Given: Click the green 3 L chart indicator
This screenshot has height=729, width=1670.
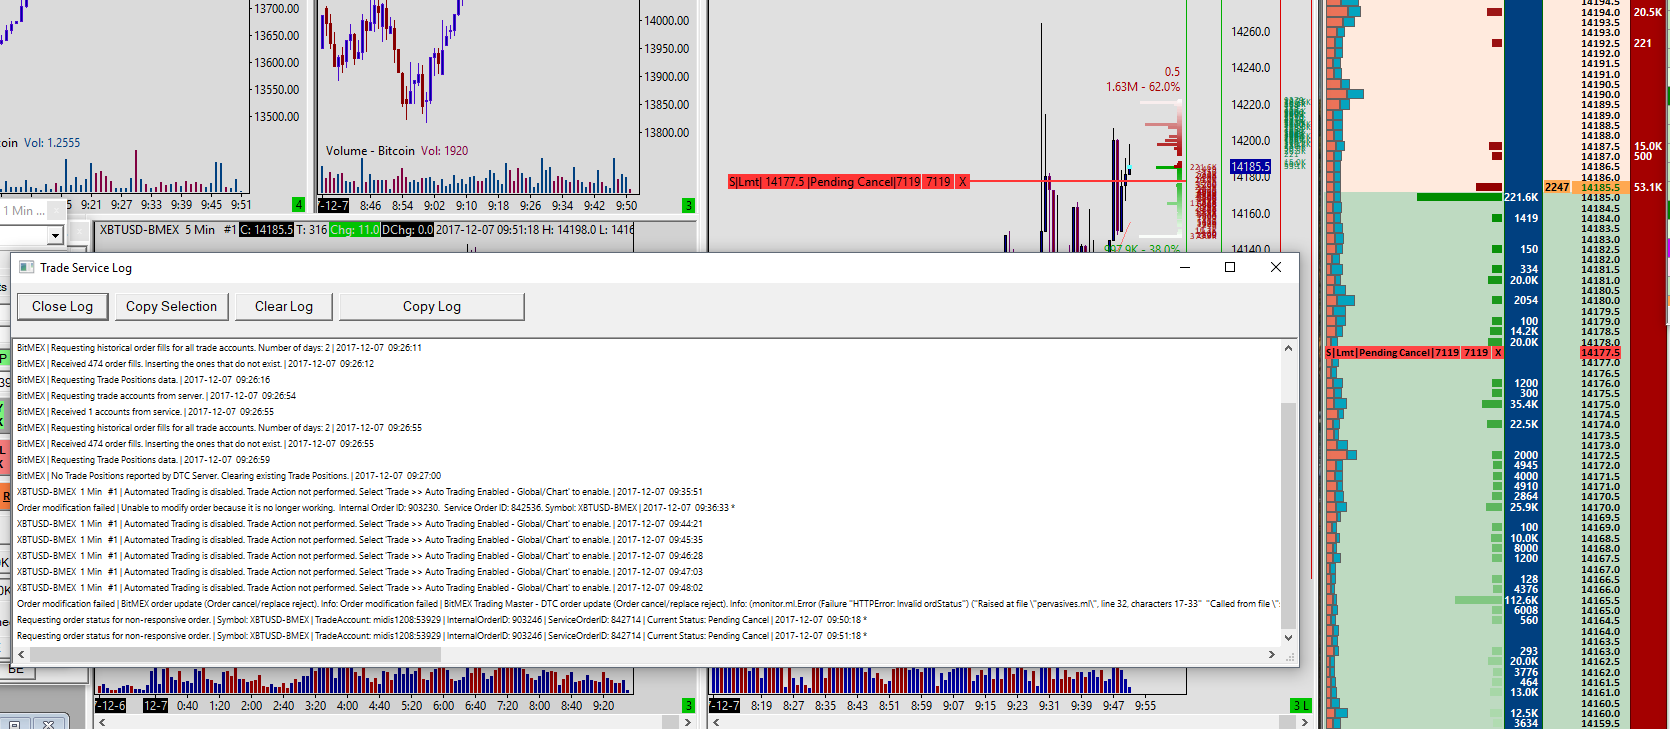Looking at the screenshot, I should pos(1301,705).
